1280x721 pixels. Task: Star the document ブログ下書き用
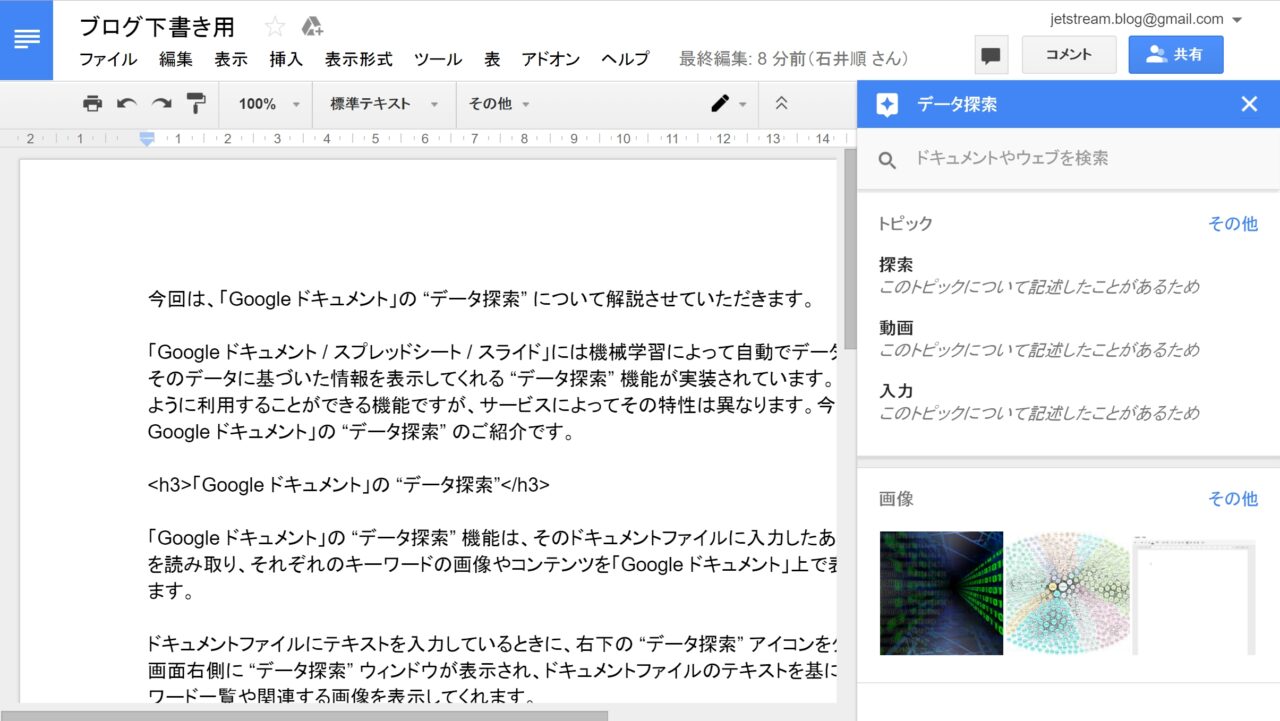coord(274,27)
